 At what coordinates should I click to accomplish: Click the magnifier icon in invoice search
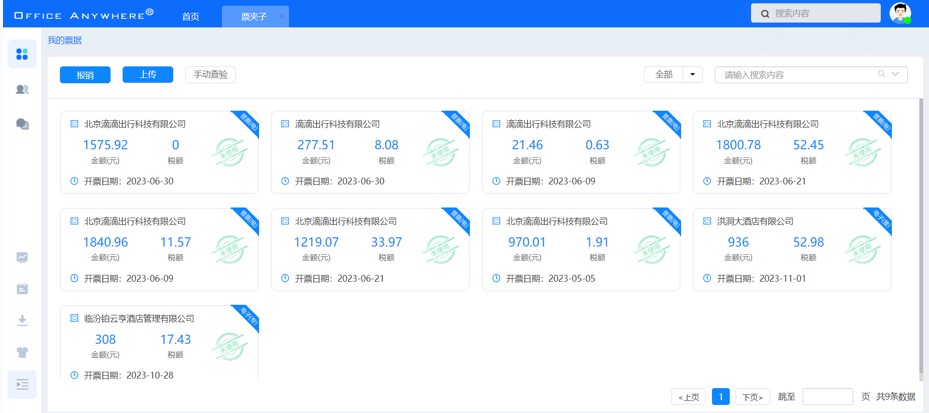[881, 75]
